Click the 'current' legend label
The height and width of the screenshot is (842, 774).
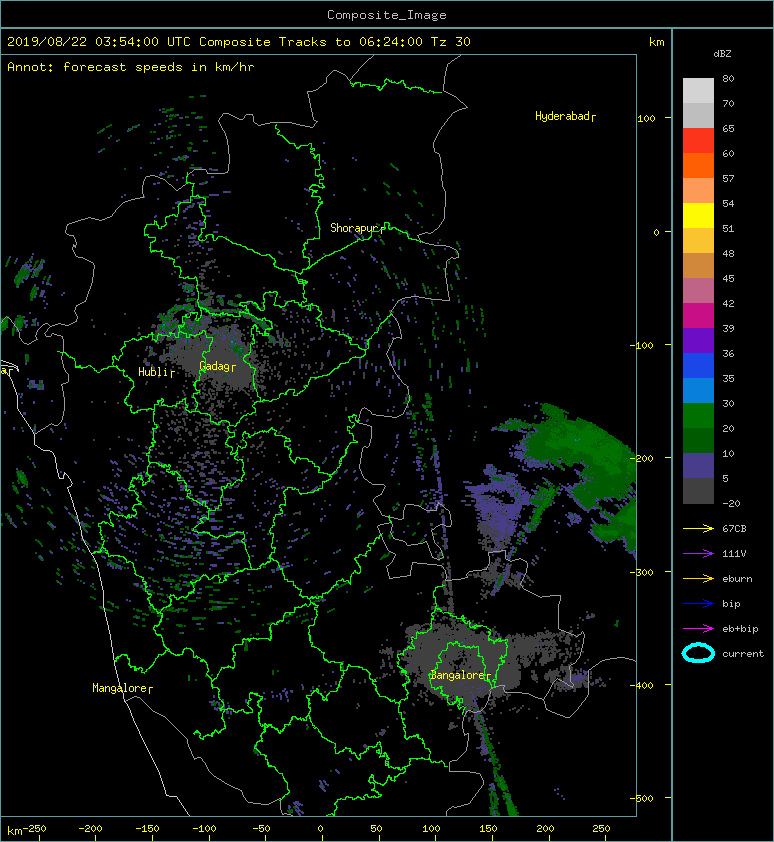click(743, 654)
